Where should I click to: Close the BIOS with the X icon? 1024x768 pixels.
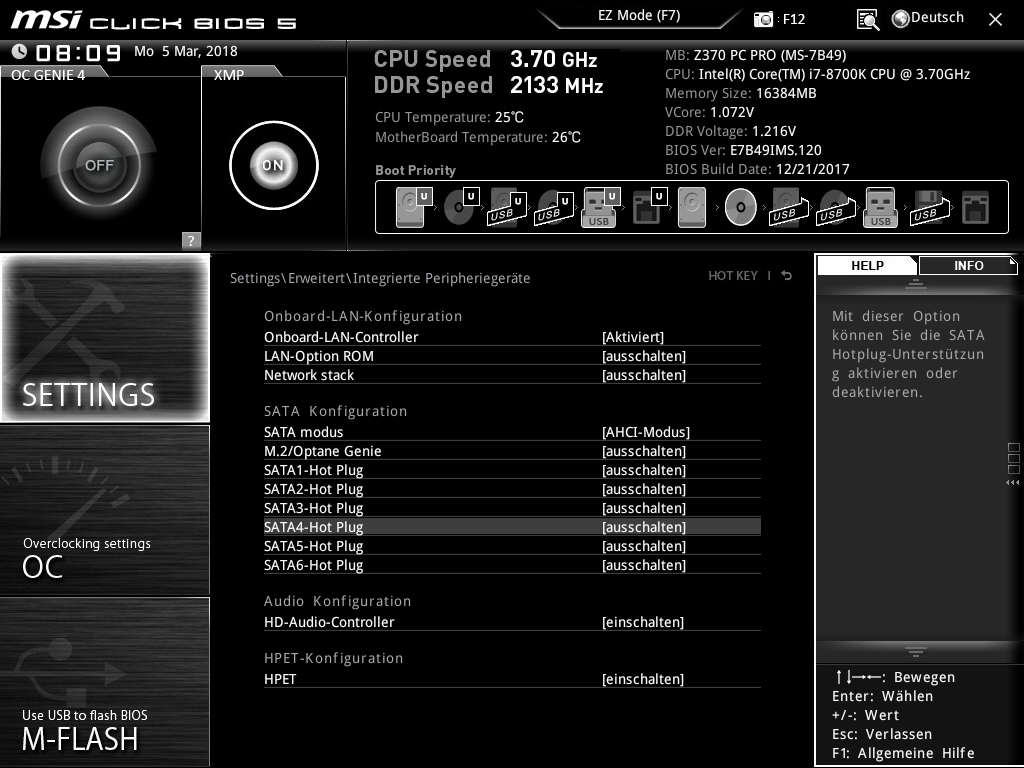pyautogui.click(x=995, y=20)
